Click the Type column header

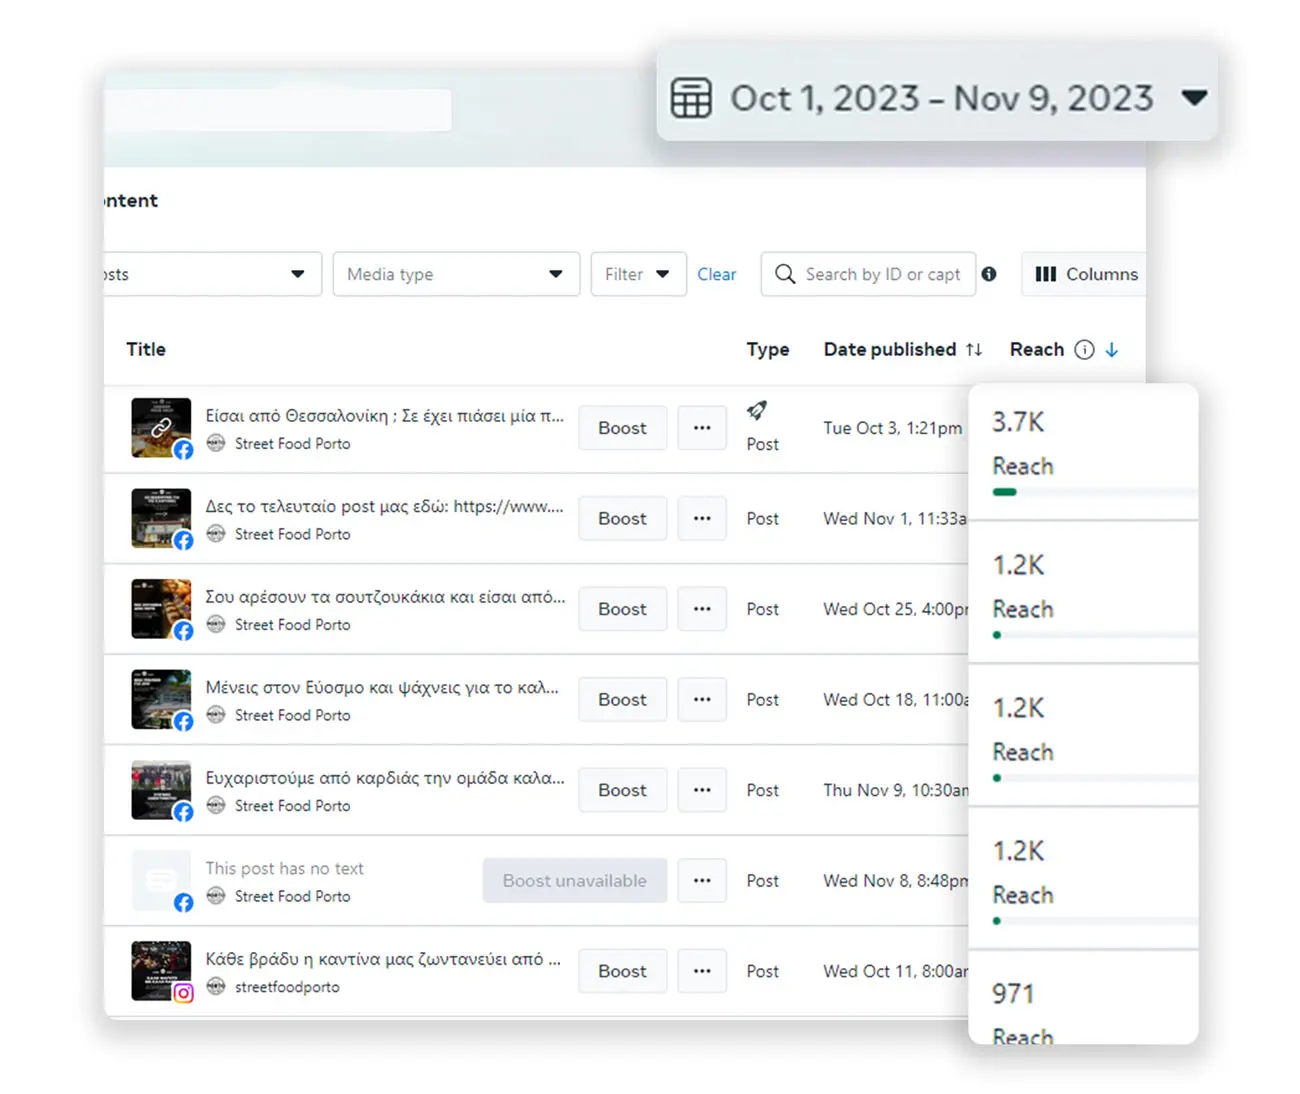click(767, 349)
